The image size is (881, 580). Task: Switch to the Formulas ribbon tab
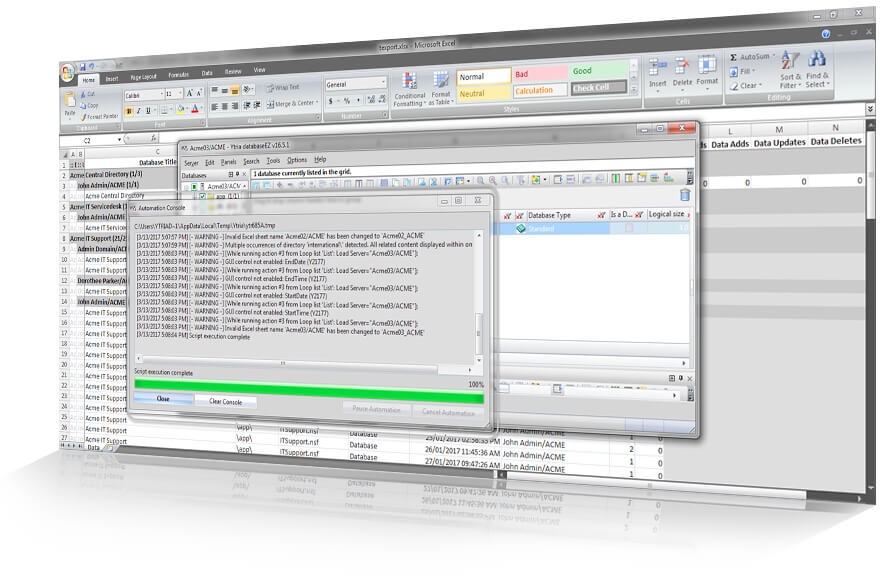click(x=179, y=75)
